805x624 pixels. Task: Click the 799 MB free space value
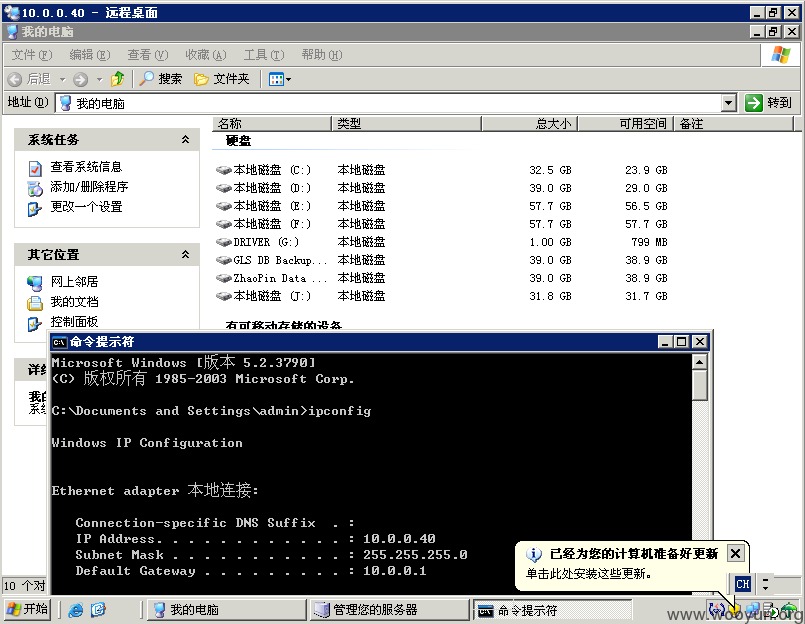(x=649, y=242)
